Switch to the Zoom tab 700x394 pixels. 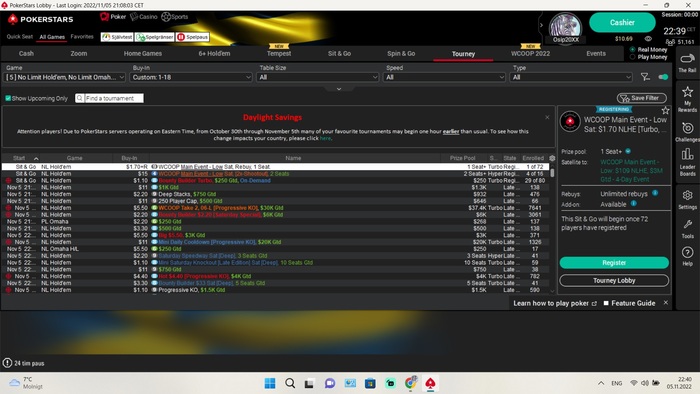pyautogui.click(x=79, y=54)
